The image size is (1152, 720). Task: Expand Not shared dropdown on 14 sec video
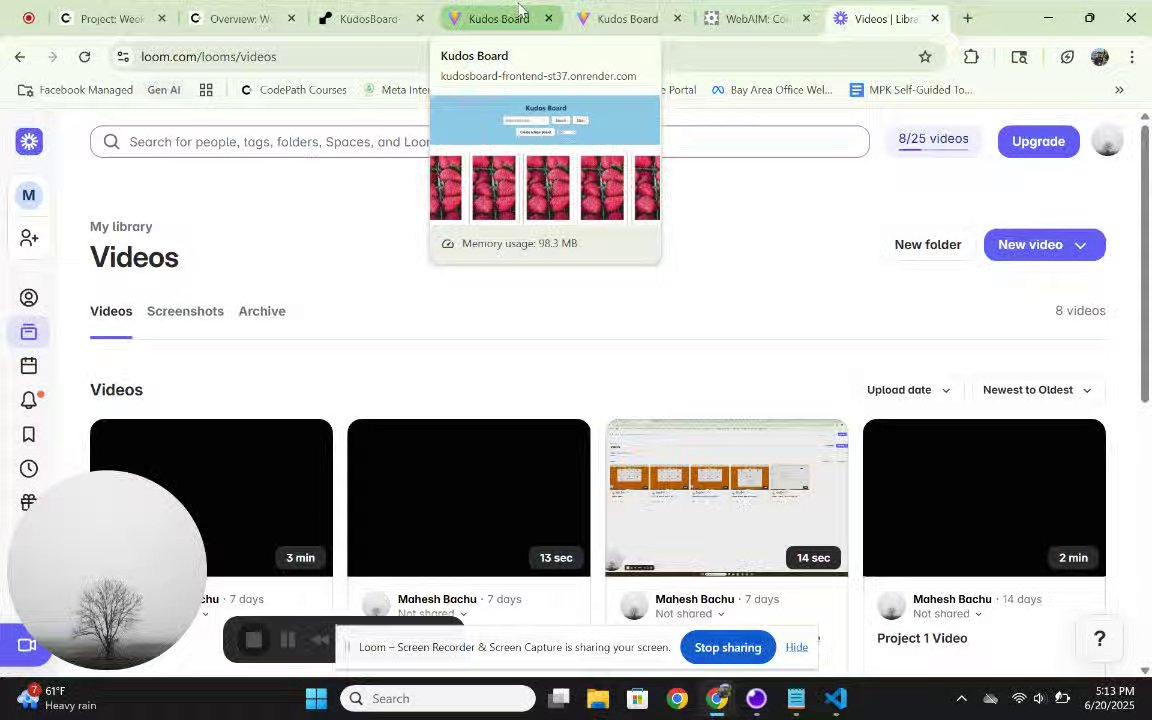(690, 614)
